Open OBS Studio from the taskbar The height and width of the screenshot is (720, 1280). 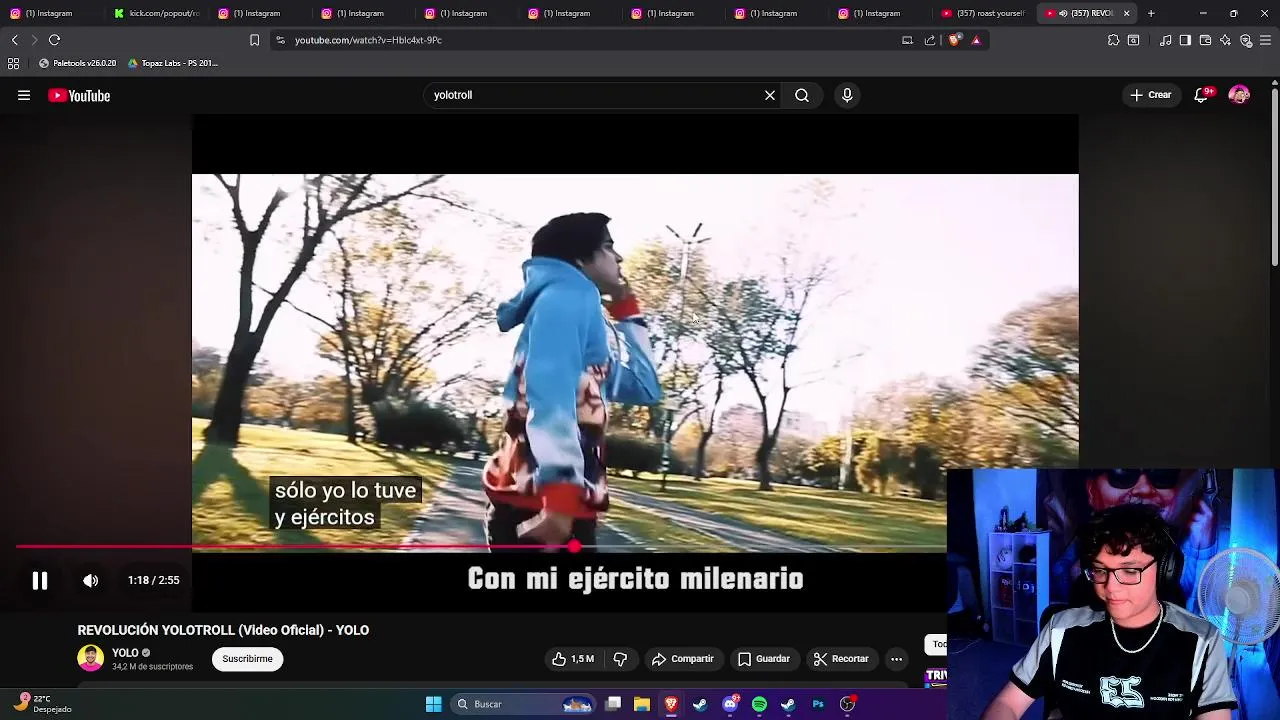click(847, 704)
